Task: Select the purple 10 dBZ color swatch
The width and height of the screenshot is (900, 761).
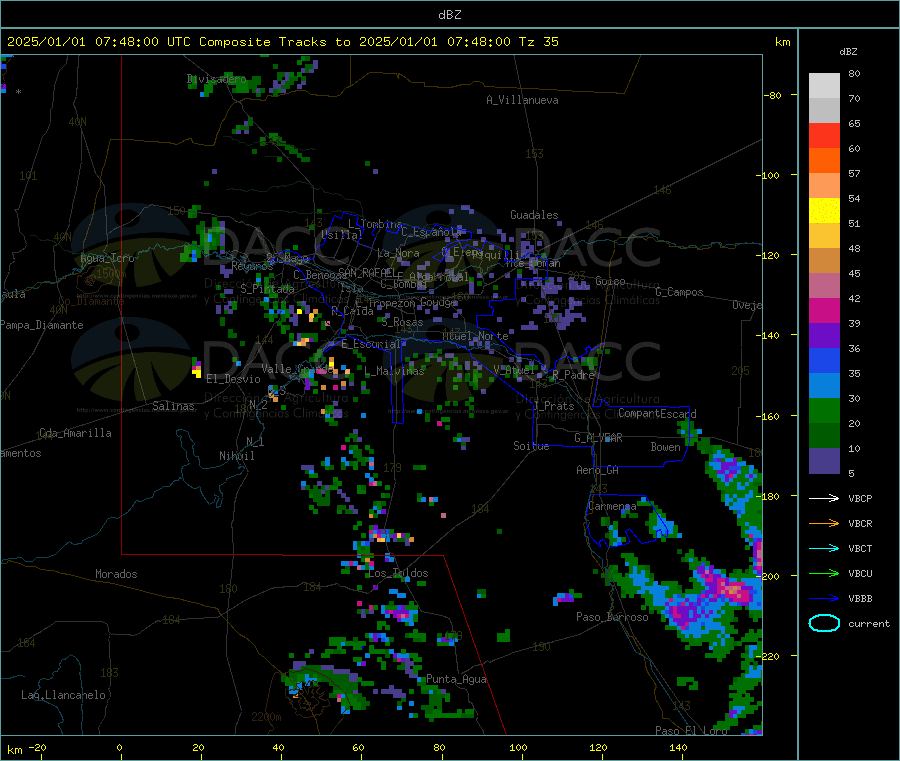Action: [x=824, y=460]
